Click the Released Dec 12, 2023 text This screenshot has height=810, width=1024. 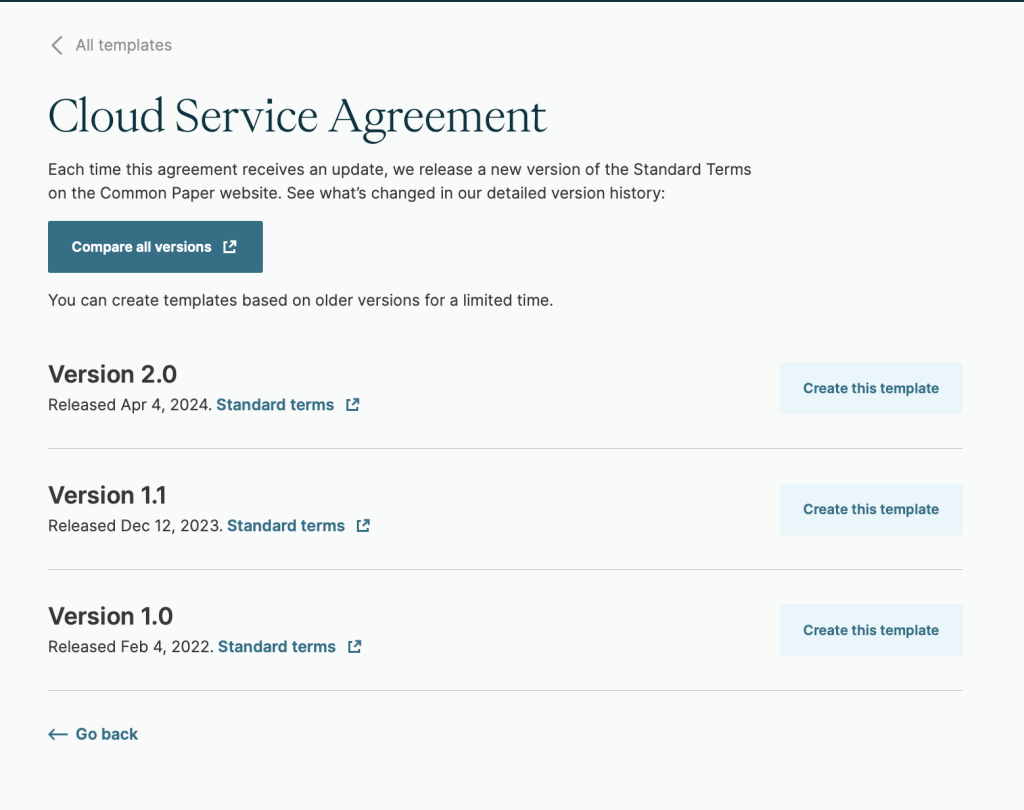point(136,526)
